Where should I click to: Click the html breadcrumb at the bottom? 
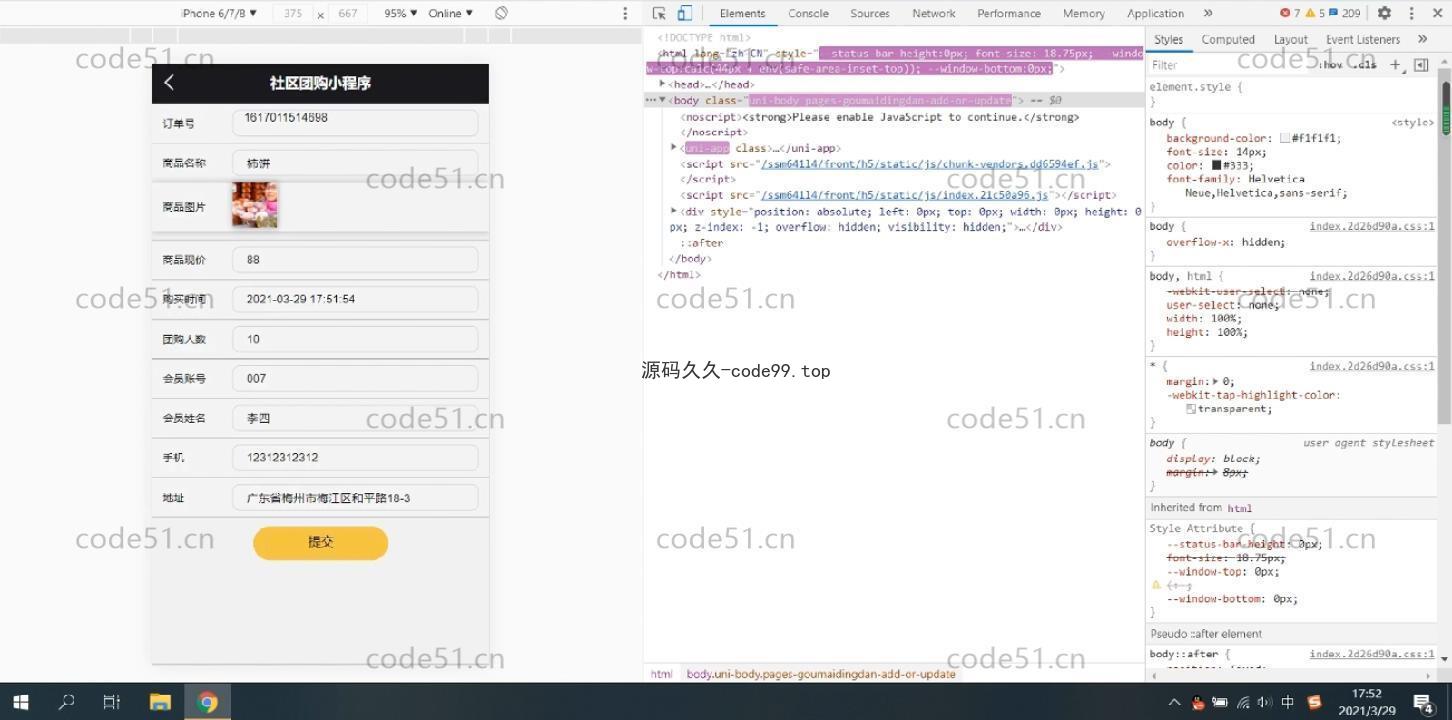[x=661, y=674]
